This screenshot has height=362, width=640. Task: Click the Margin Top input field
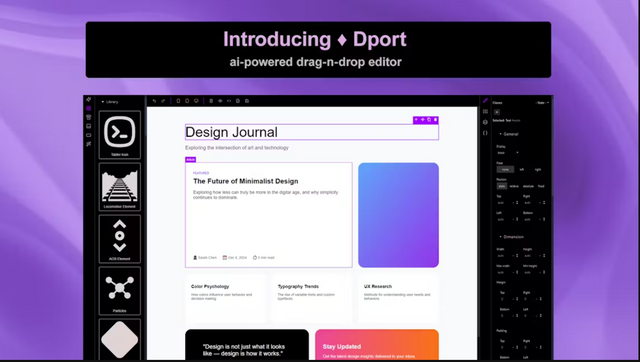point(507,299)
